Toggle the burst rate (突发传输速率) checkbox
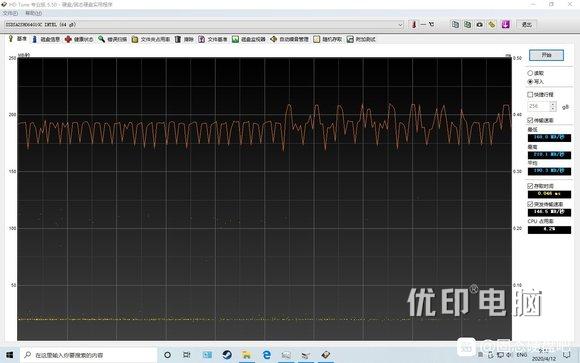 530,204
